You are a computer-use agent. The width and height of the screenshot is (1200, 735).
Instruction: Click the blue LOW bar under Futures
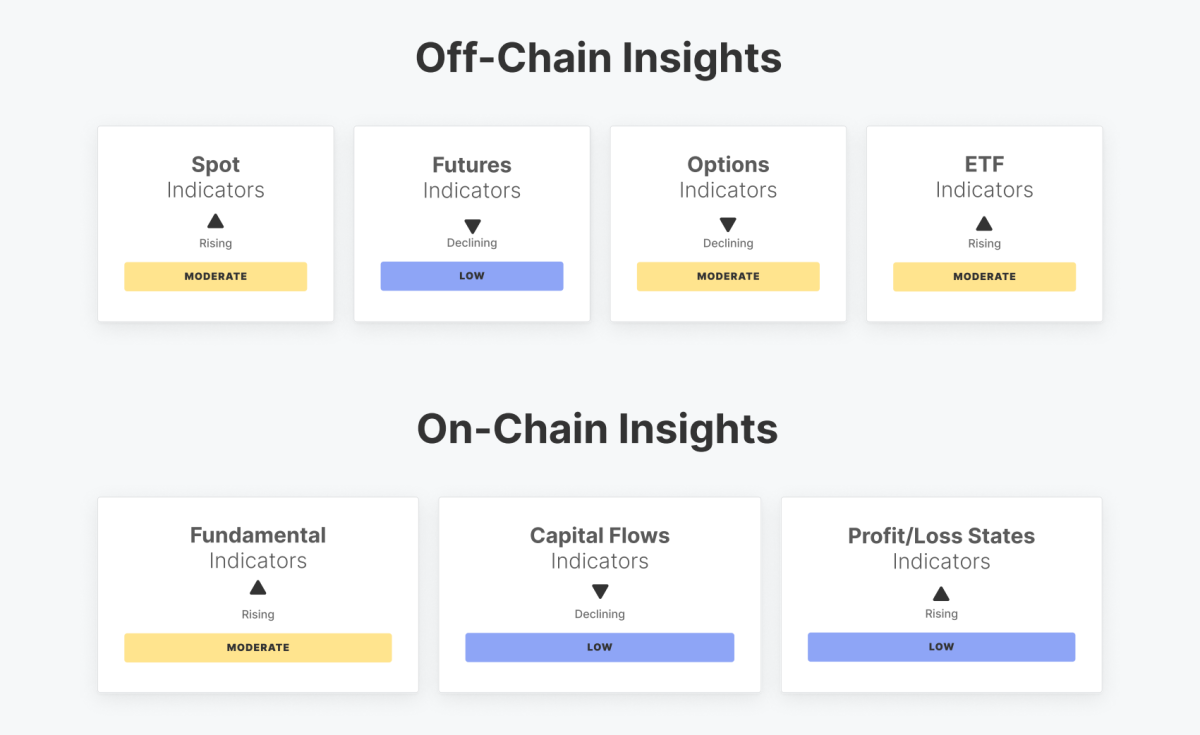tap(472, 277)
